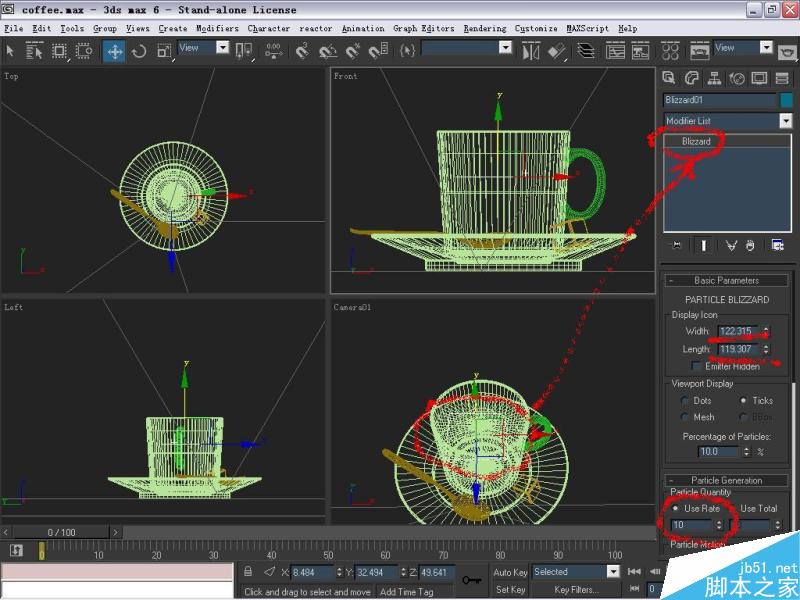Choose the Use Total radio button

(733, 509)
